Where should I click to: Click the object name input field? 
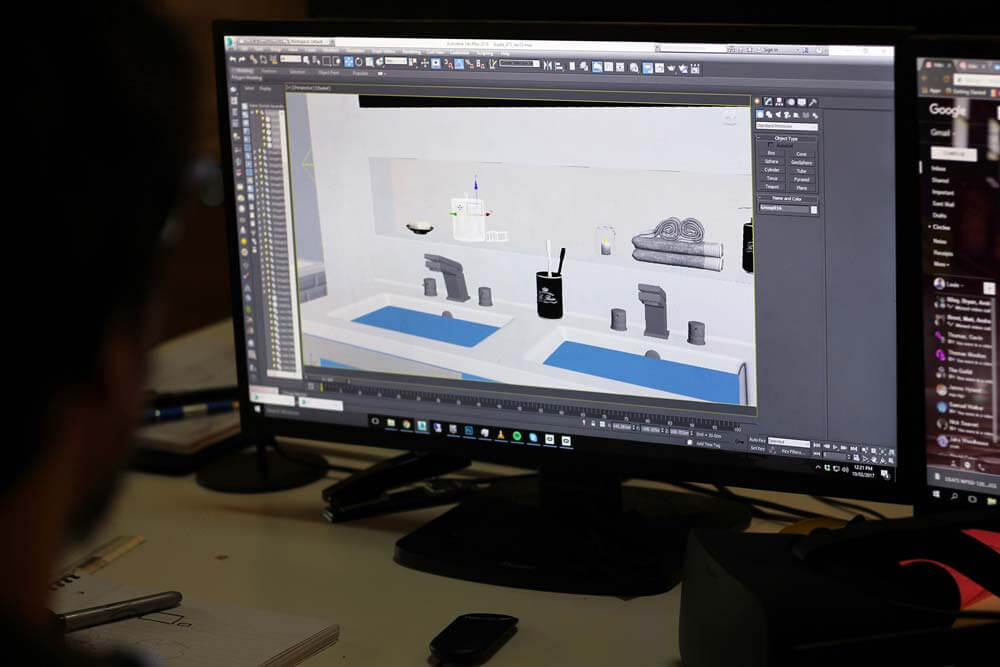point(784,208)
